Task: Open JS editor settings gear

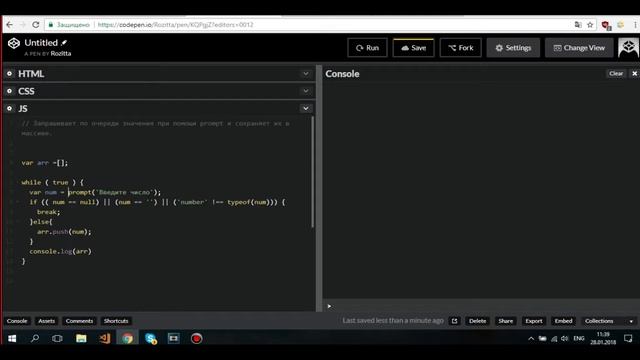Action: [9, 109]
